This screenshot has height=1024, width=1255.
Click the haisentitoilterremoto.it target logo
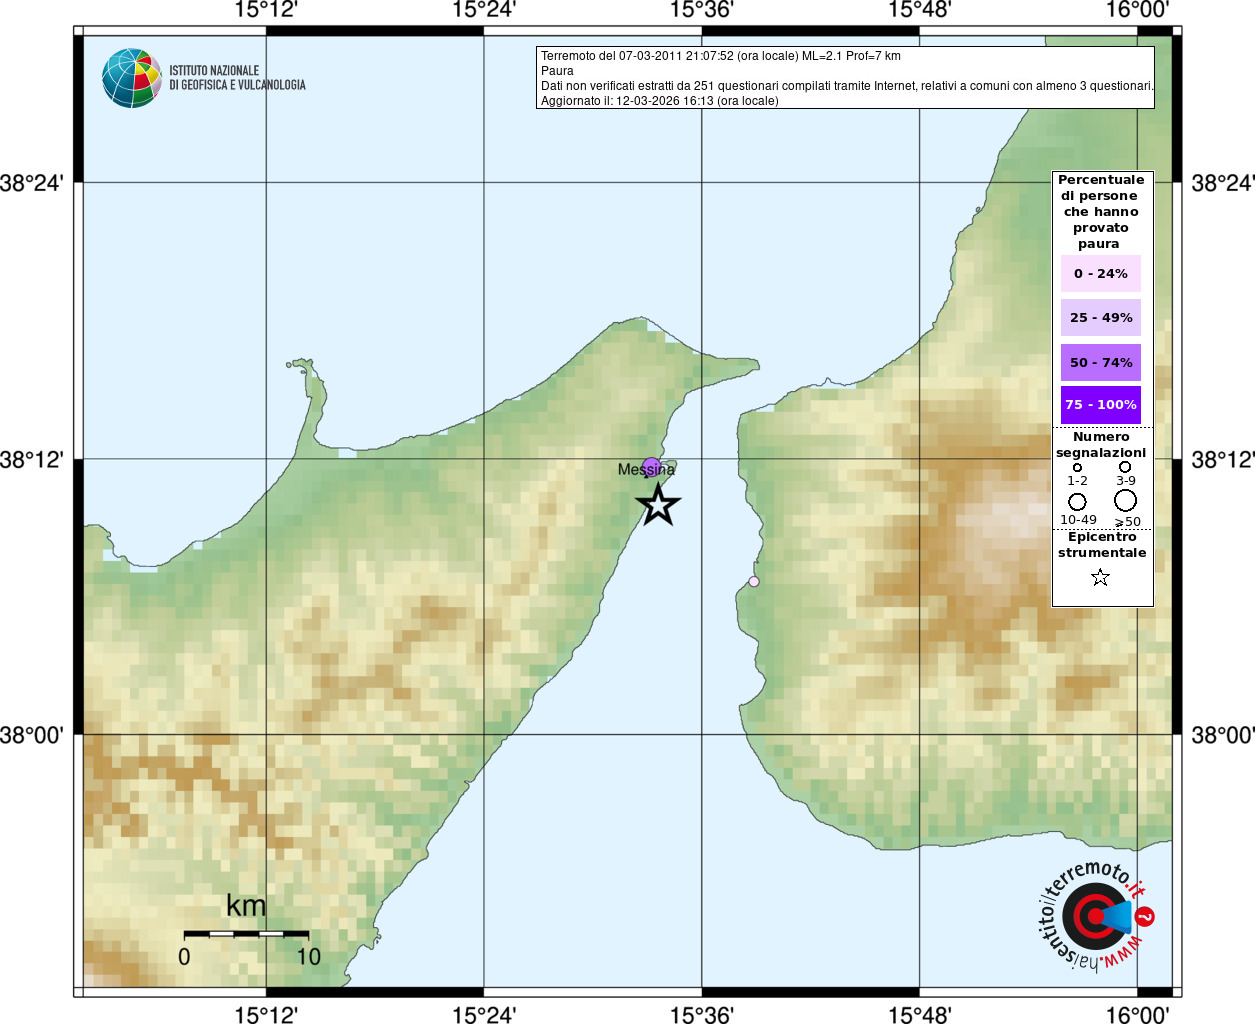1095,916
